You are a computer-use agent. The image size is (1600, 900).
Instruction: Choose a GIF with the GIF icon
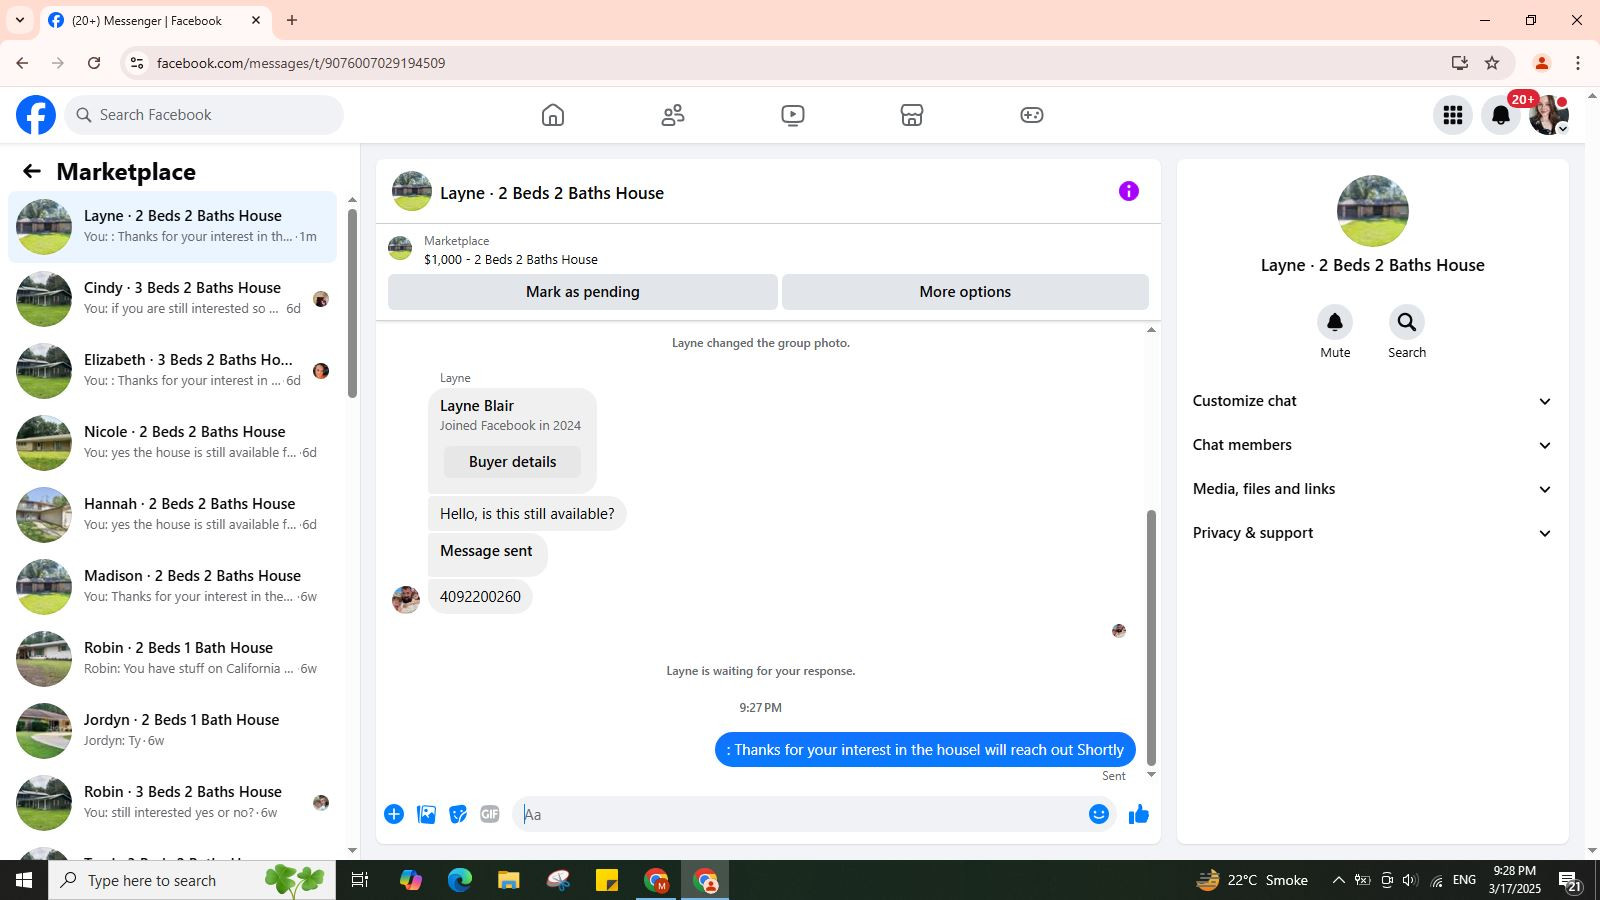(490, 814)
